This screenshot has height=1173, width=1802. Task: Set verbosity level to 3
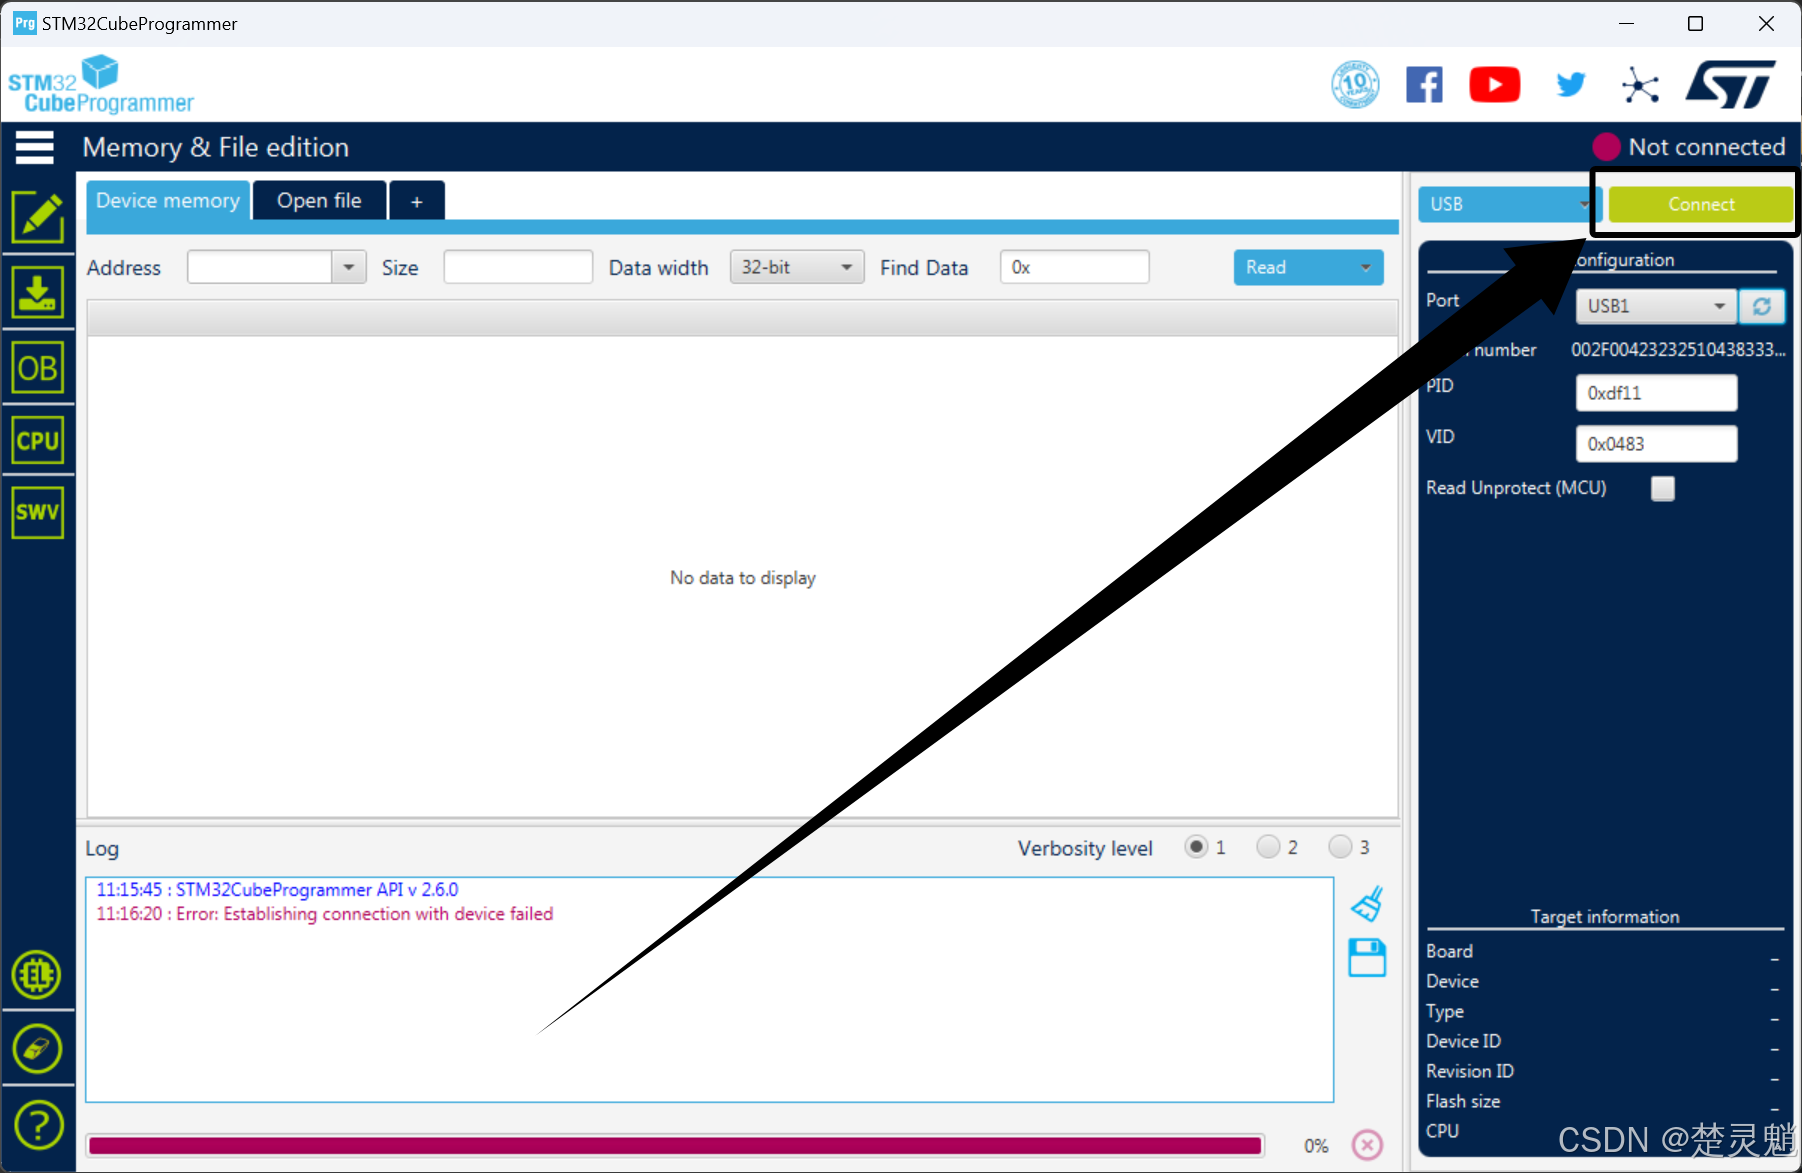point(1340,847)
